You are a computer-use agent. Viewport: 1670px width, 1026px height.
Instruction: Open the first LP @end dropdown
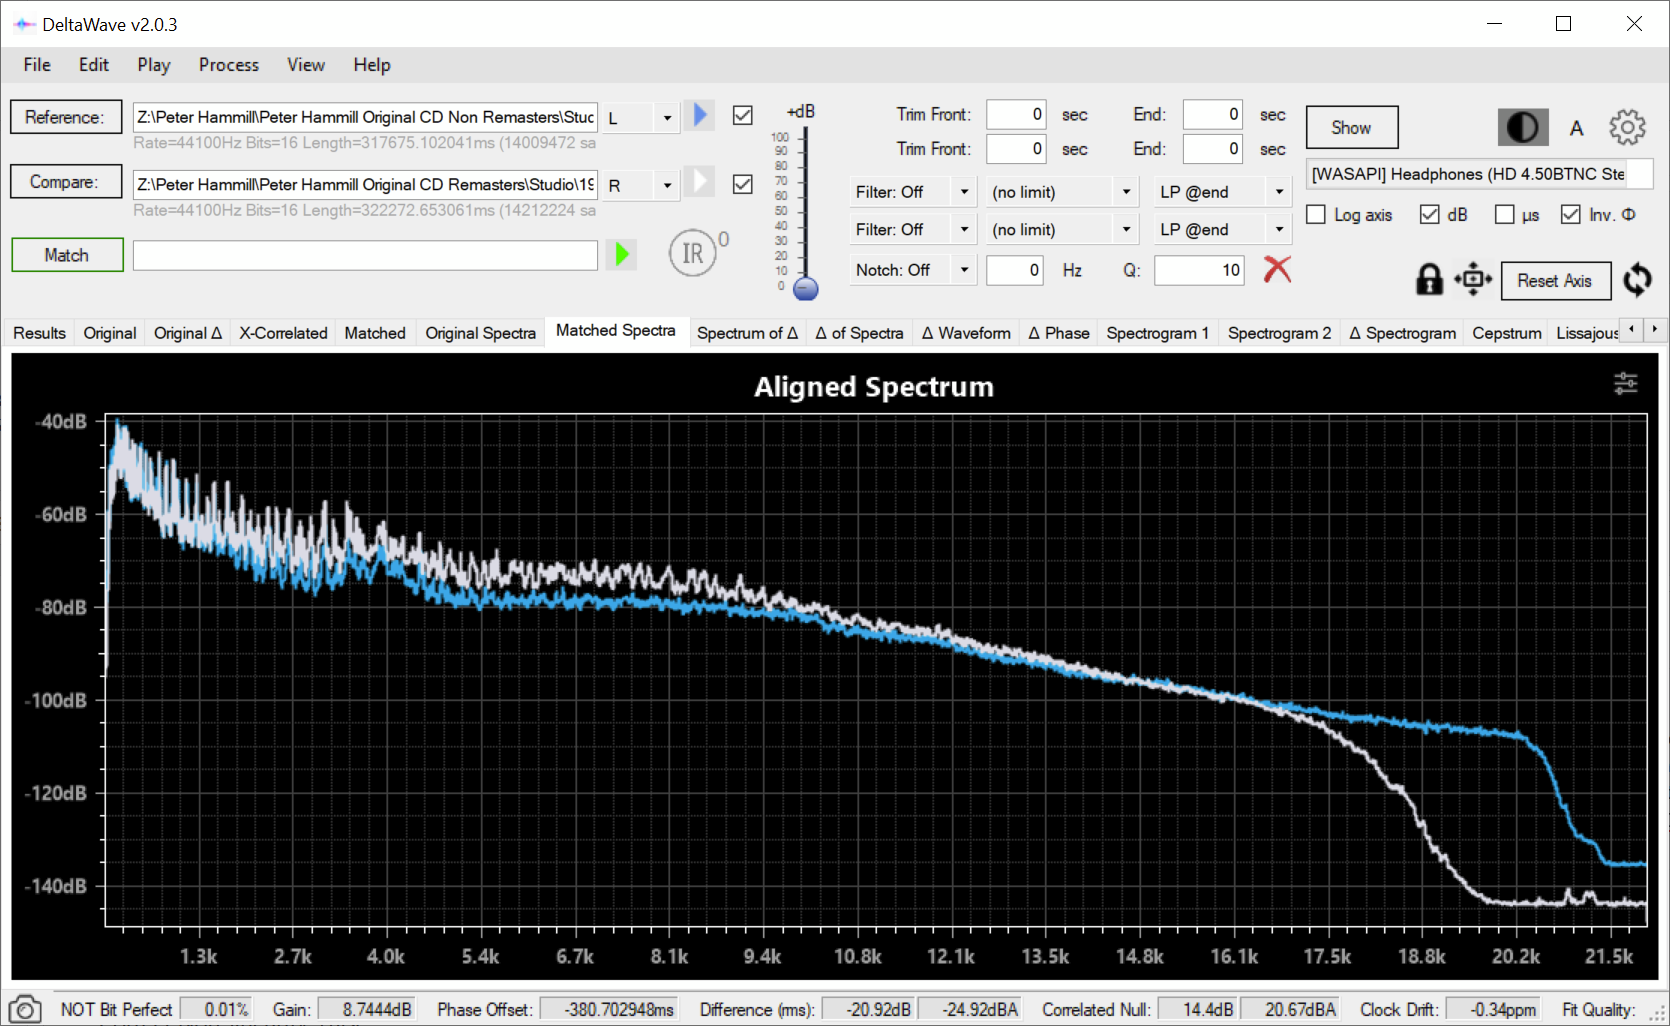(1222, 192)
